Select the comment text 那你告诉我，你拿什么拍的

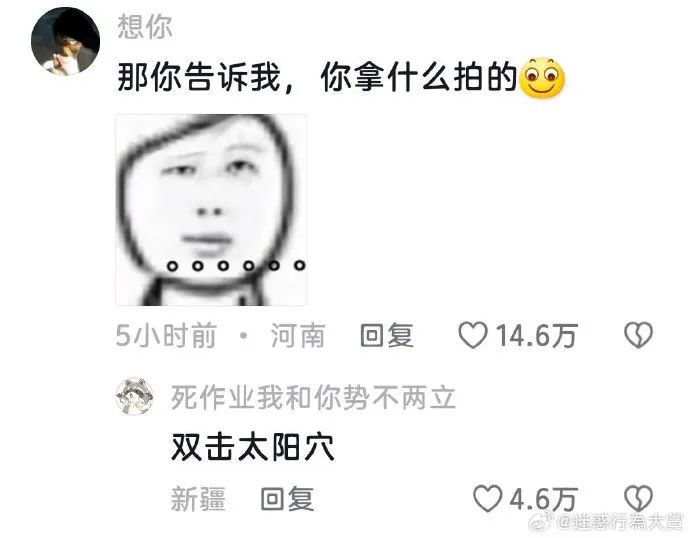(x=317, y=77)
